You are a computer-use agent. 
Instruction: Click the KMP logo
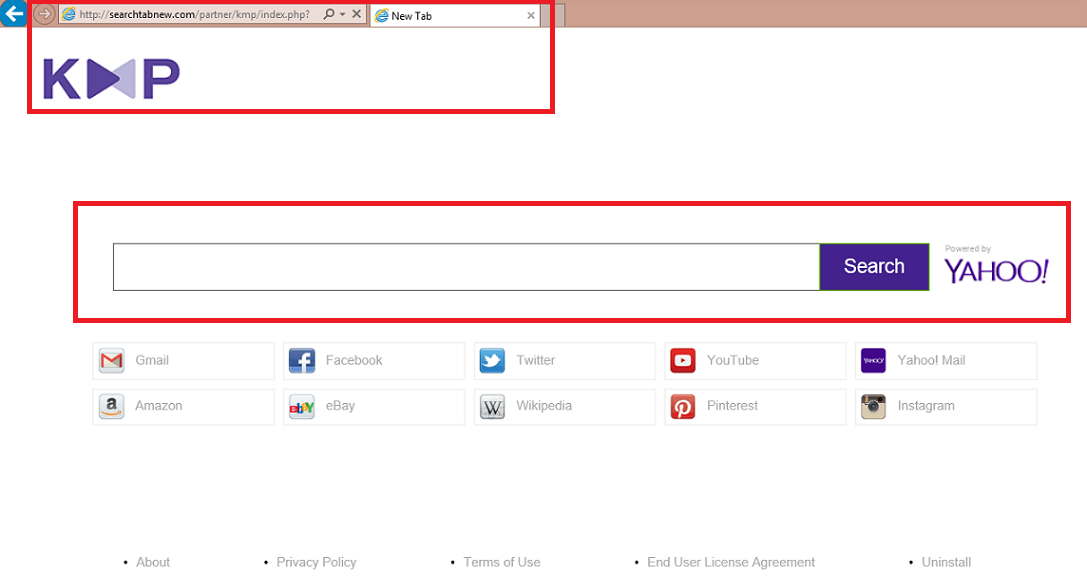(x=112, y=79)
